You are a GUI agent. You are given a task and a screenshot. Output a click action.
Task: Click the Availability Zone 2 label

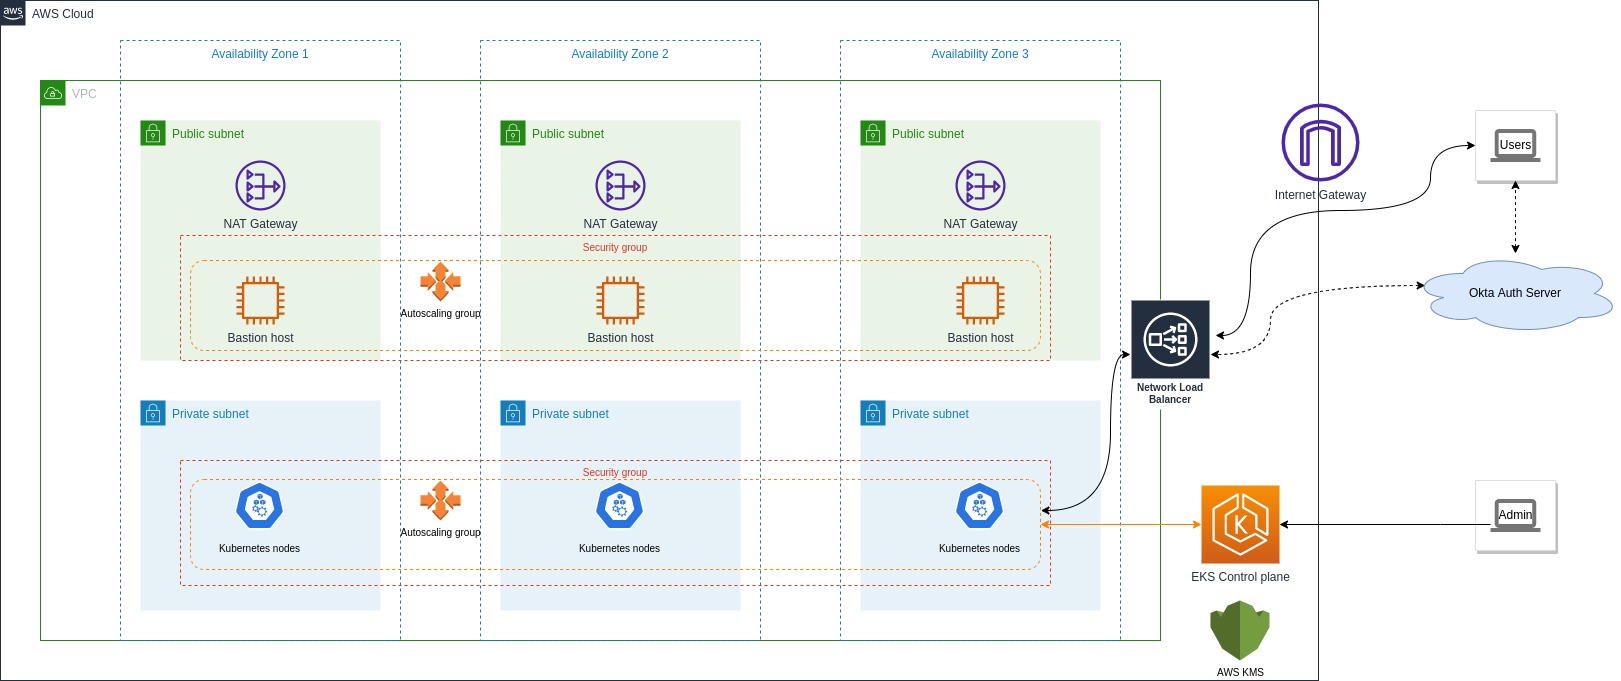point(620,54)
